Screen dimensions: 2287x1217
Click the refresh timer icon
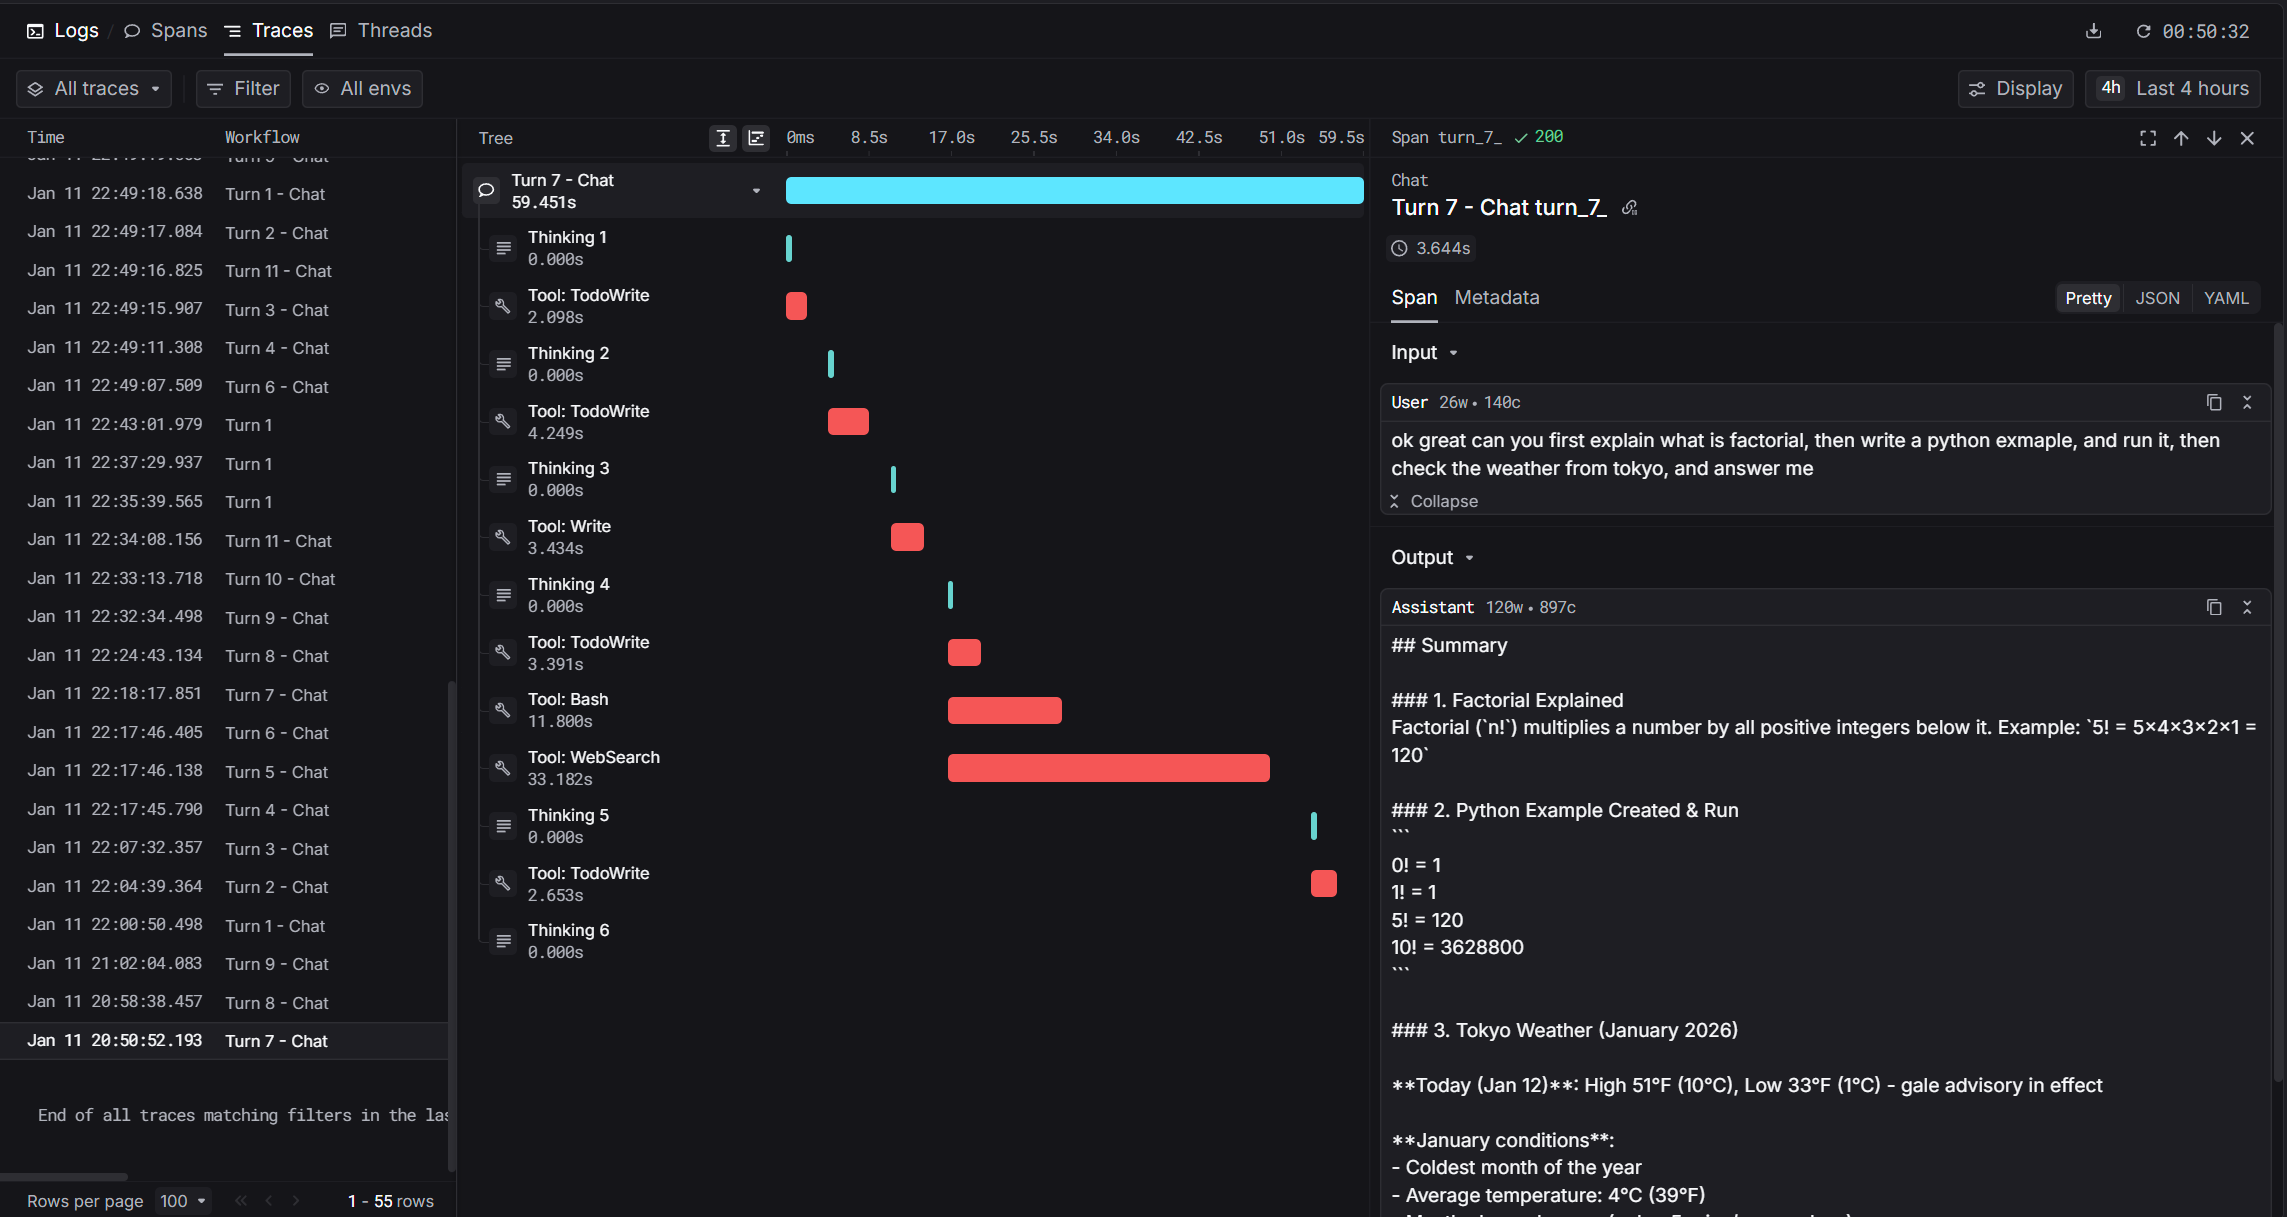click(x=2143, y=31)
